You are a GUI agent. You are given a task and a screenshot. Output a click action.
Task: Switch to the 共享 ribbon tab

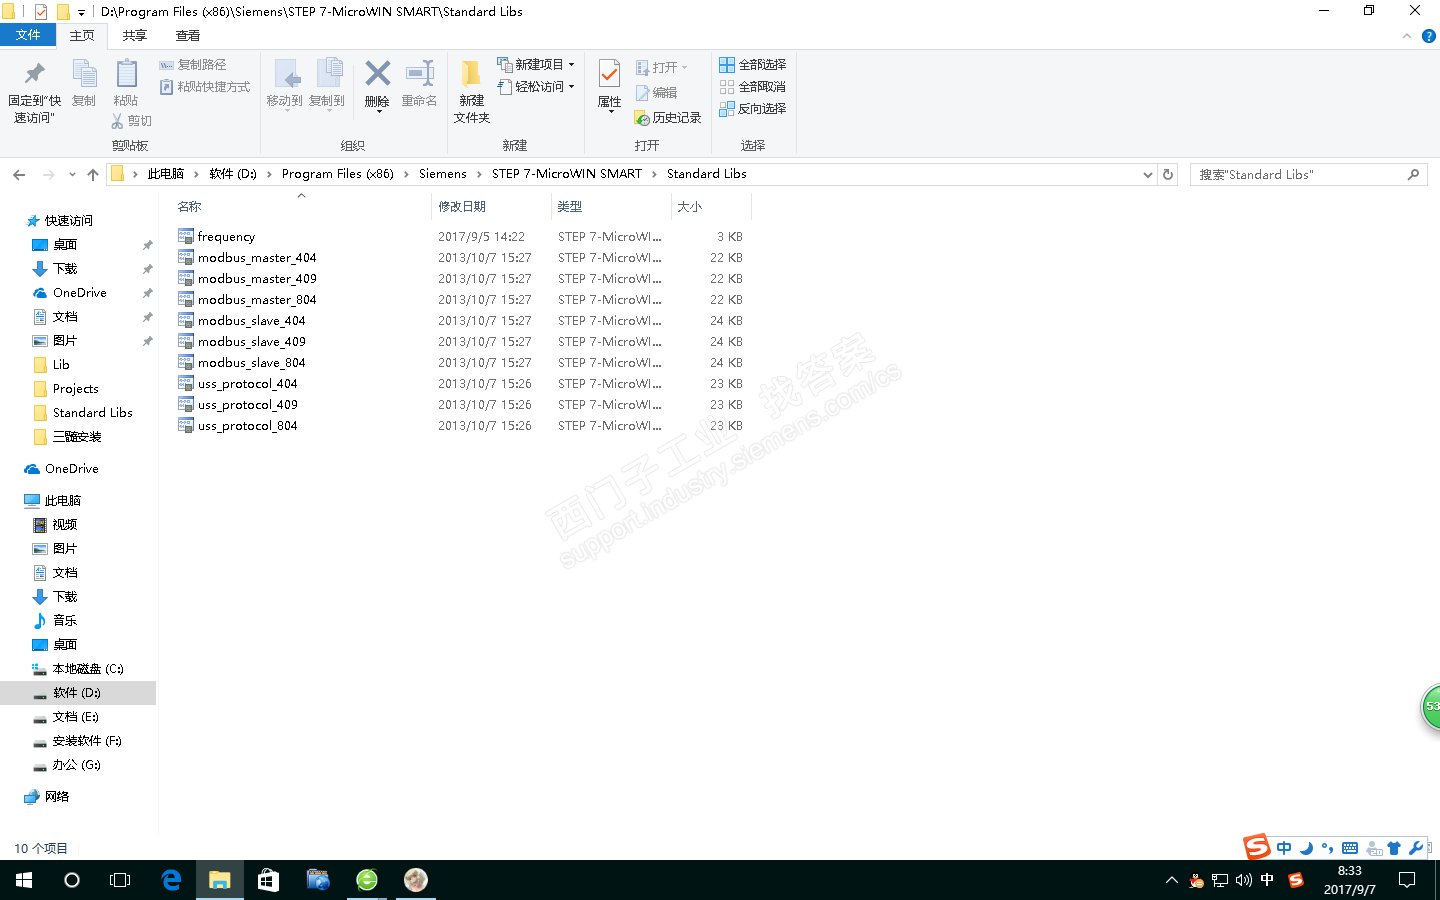[x=135, y=36]
